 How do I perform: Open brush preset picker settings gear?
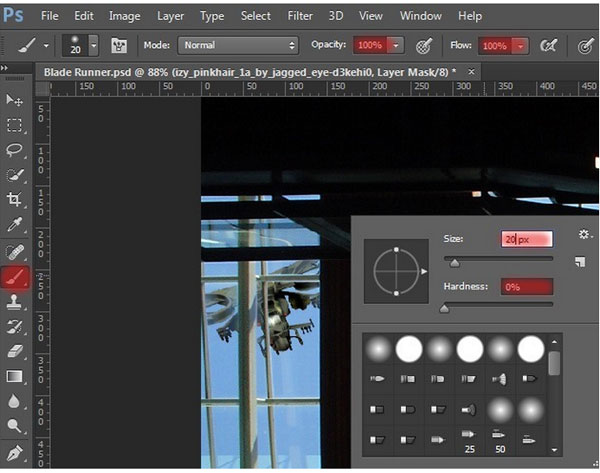[x=584, y=234]
